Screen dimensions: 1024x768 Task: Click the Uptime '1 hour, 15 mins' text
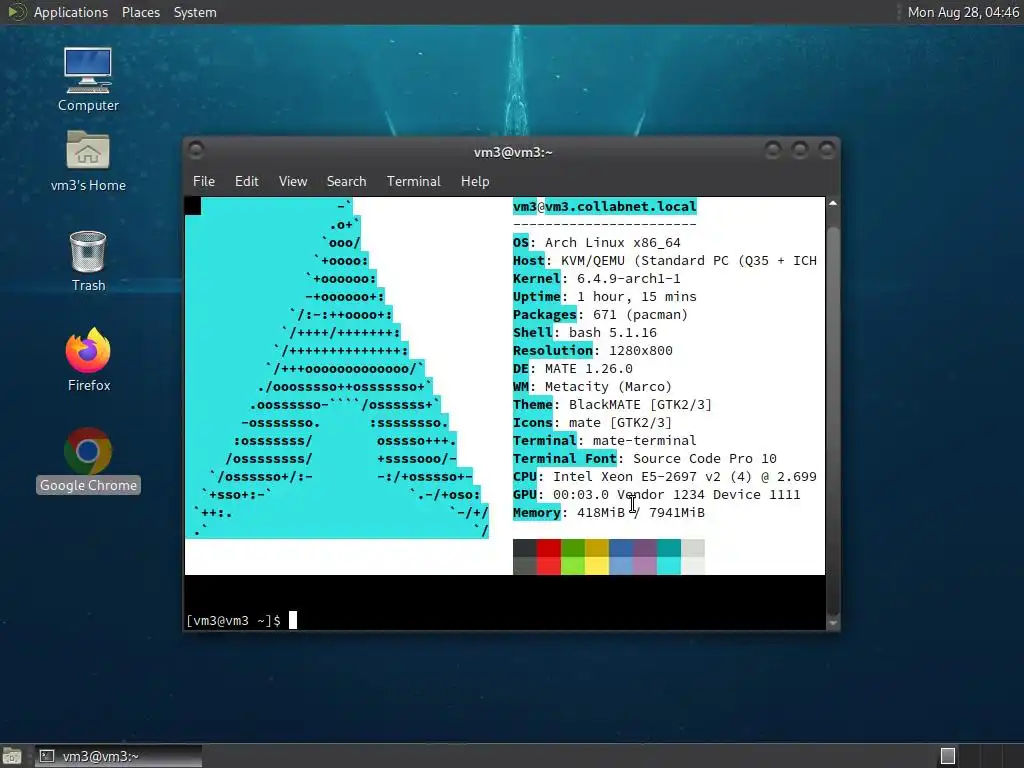[637, 296]
